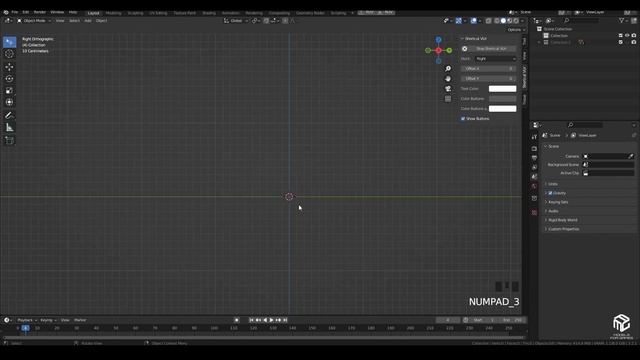Image resolution: width=640 pixels, height=360 pixels.
Task: Select the Select Box tool
Action: [x=9, y=42]
